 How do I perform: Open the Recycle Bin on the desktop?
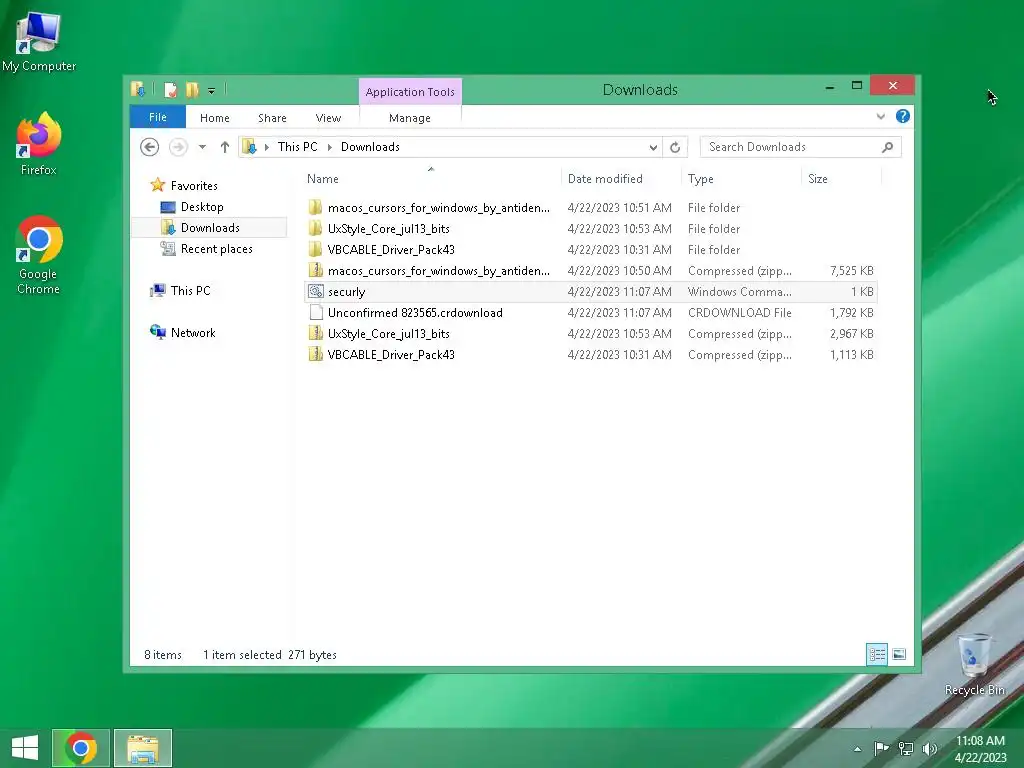click(974, 665)
